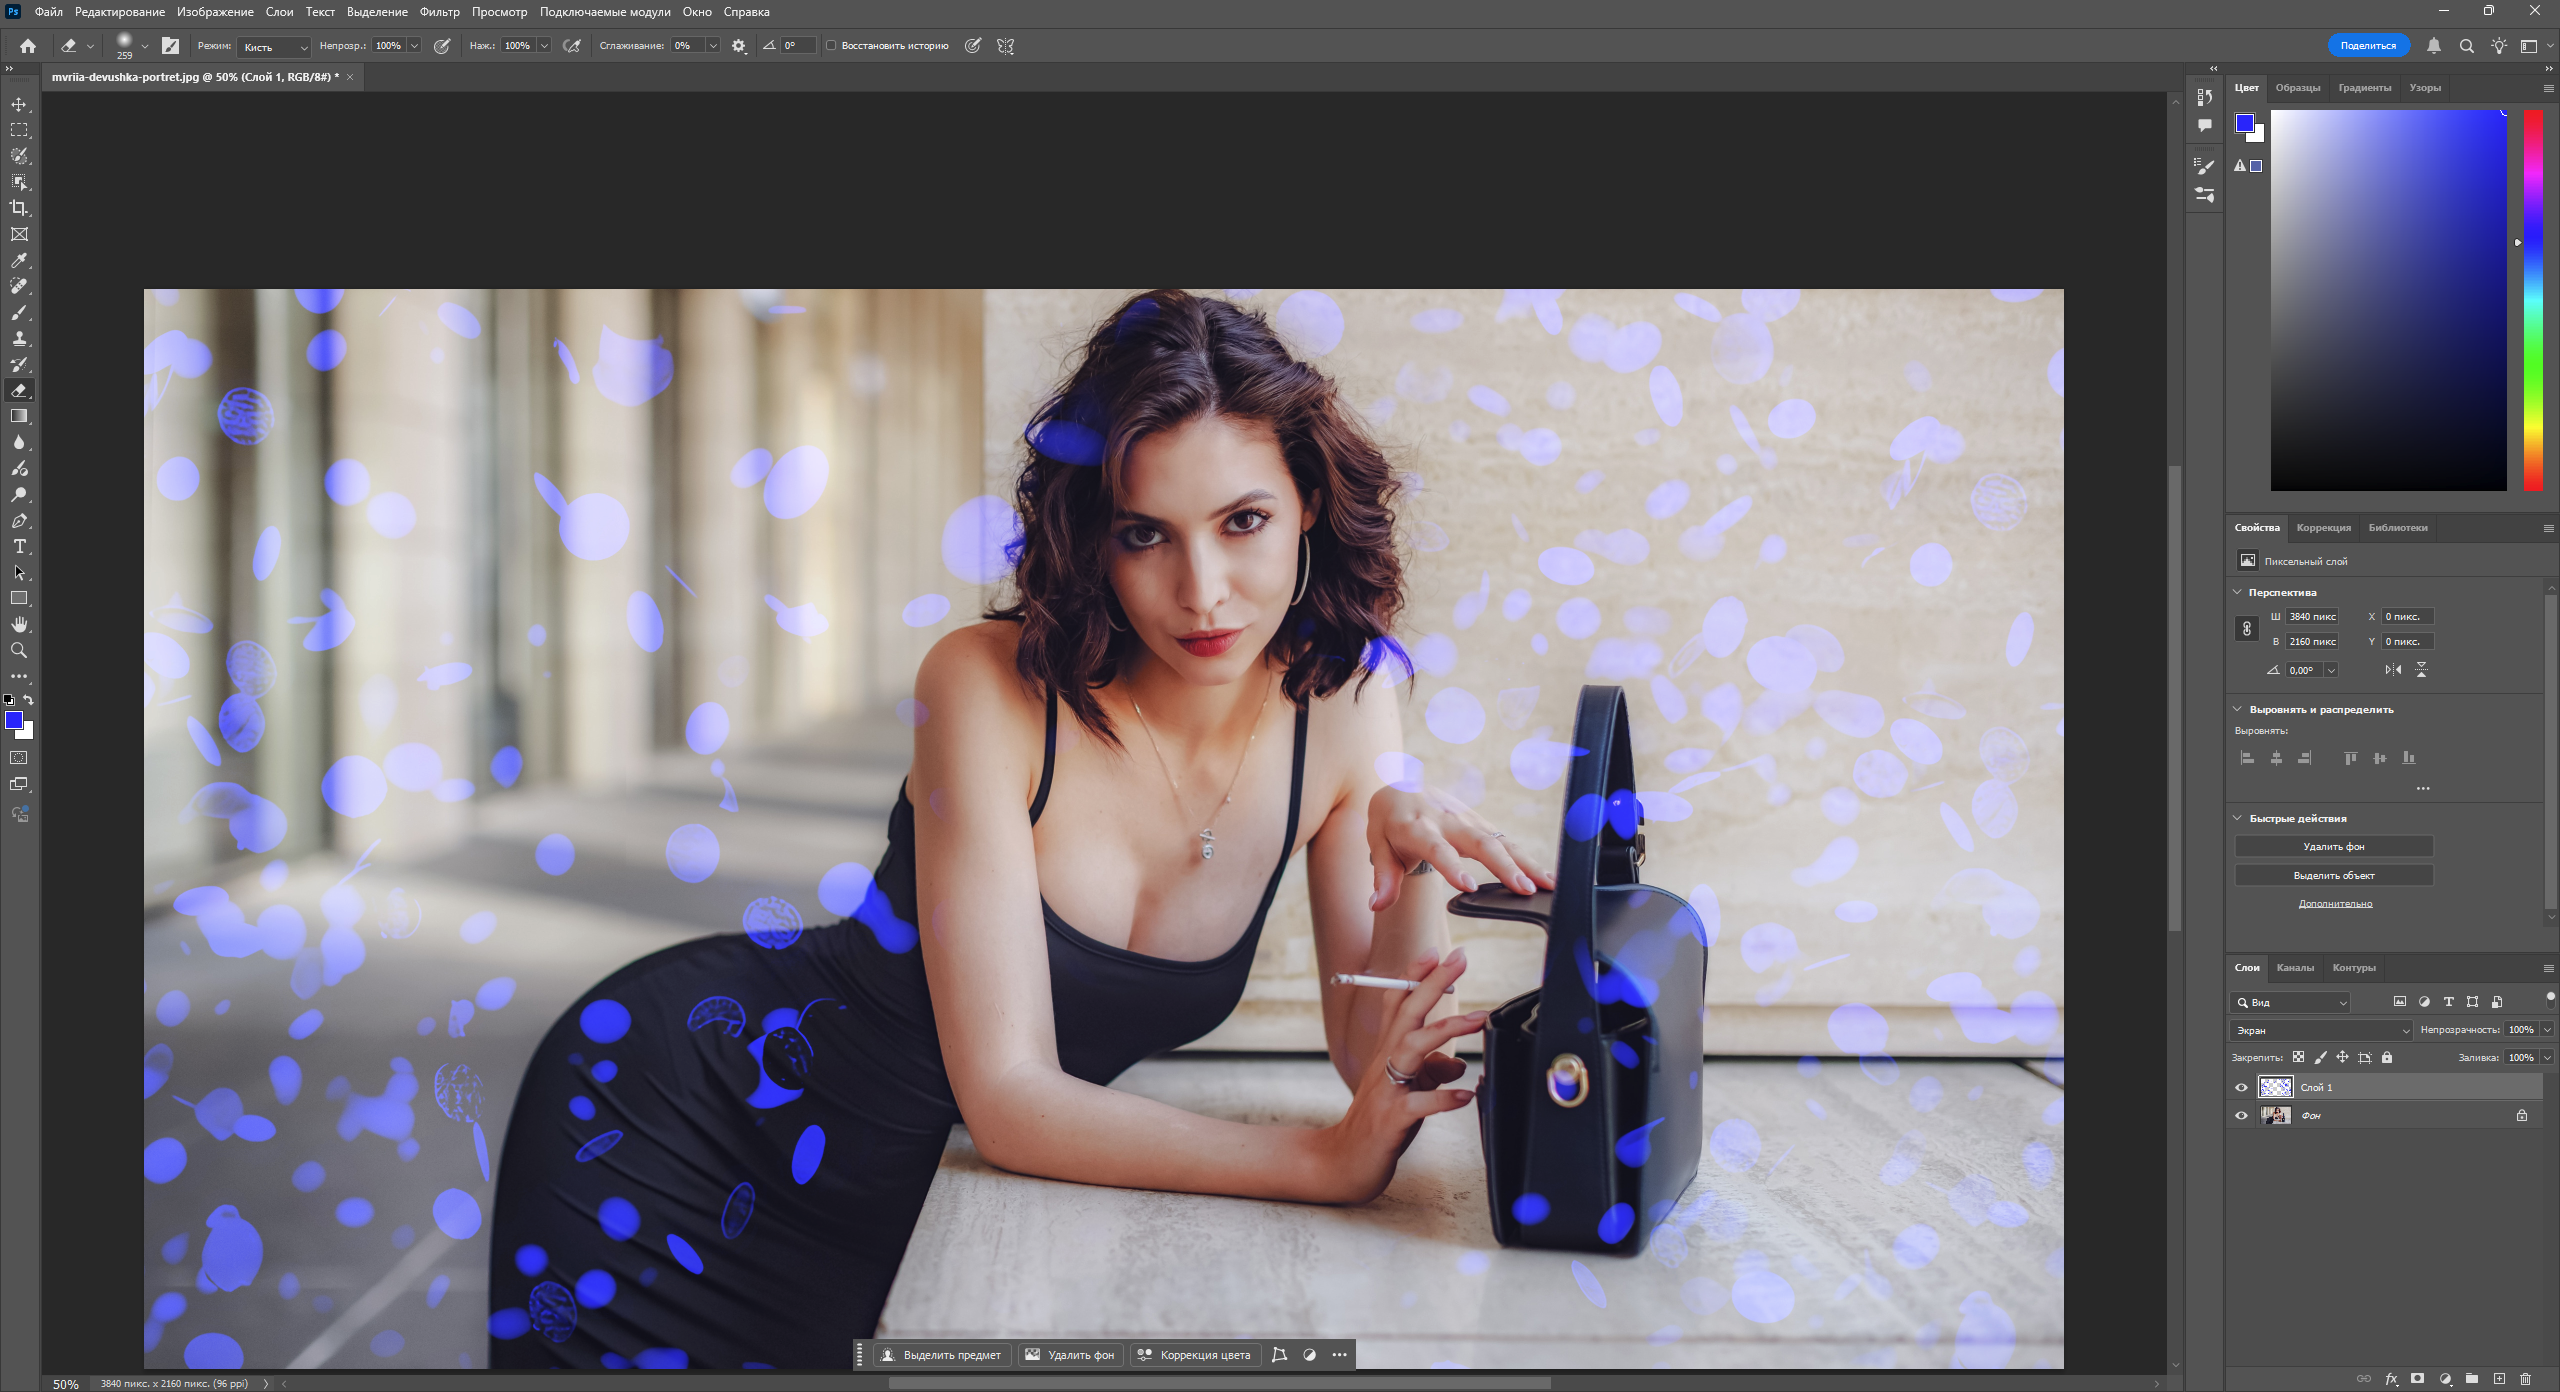Click the Дополнительно link

[2334, 904]
